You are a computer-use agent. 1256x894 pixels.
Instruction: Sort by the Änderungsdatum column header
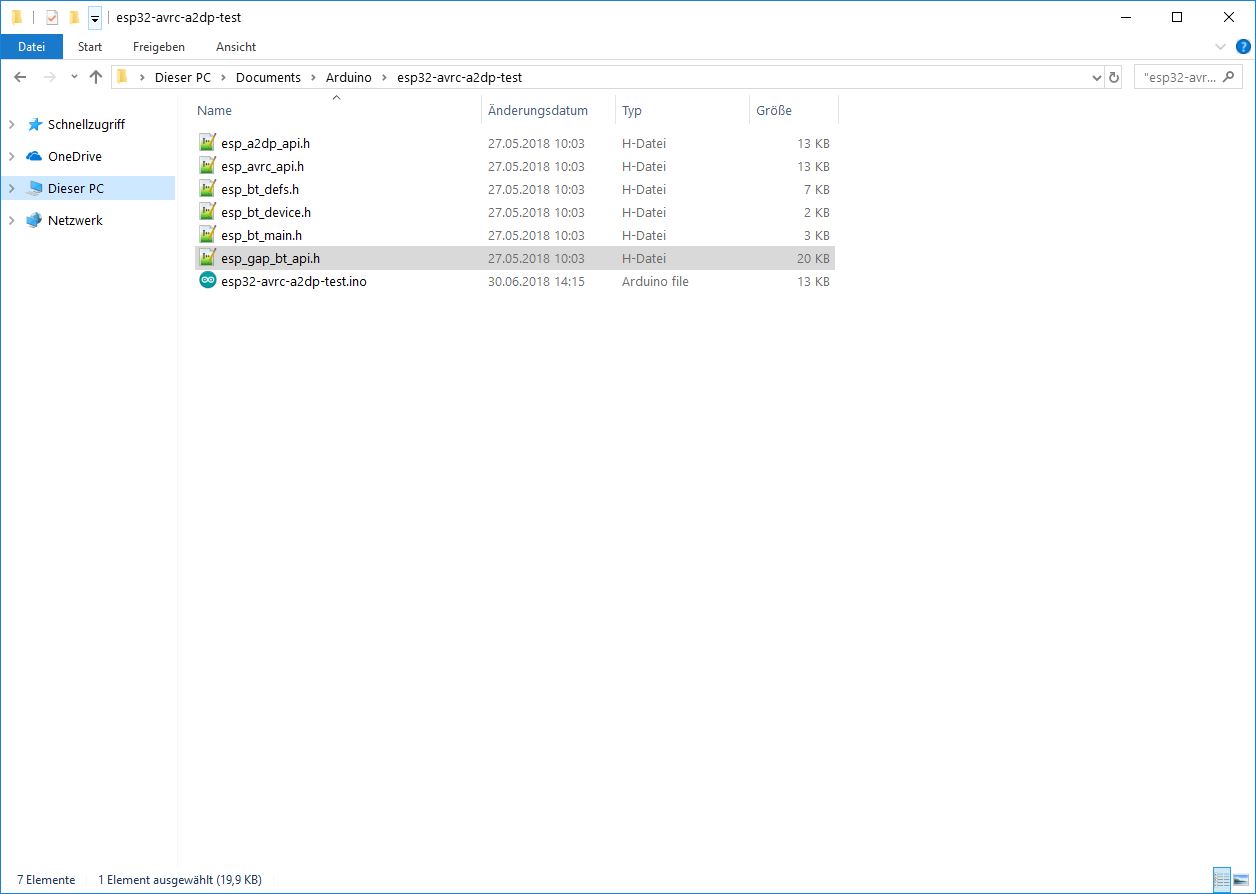point(538,111)
